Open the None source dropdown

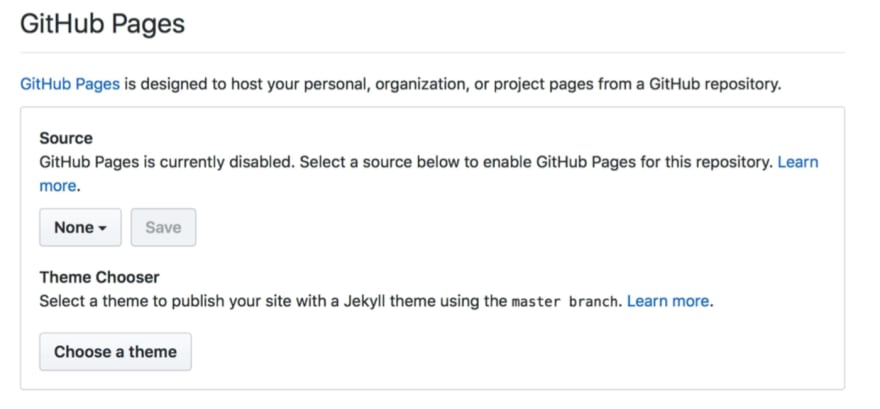pos(80,227)
